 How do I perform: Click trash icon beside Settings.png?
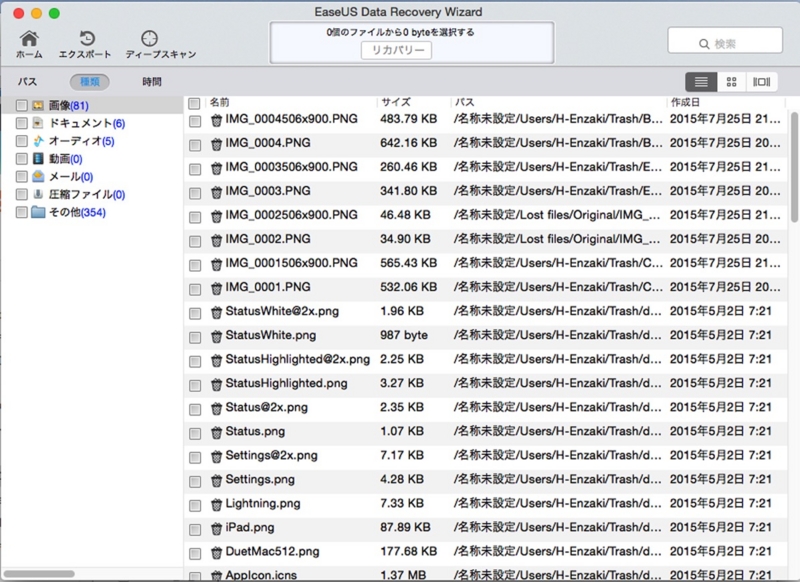[x=216, y=481]
